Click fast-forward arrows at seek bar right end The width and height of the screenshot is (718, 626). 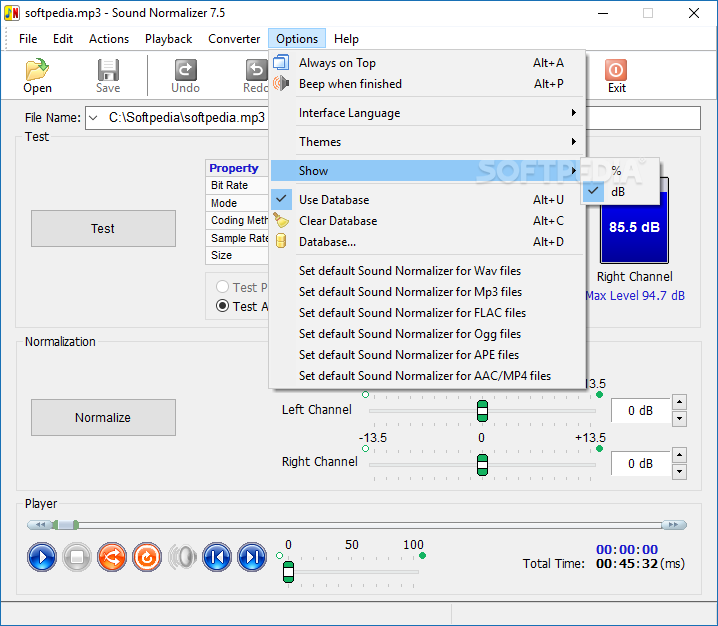[x=674, y=525]
